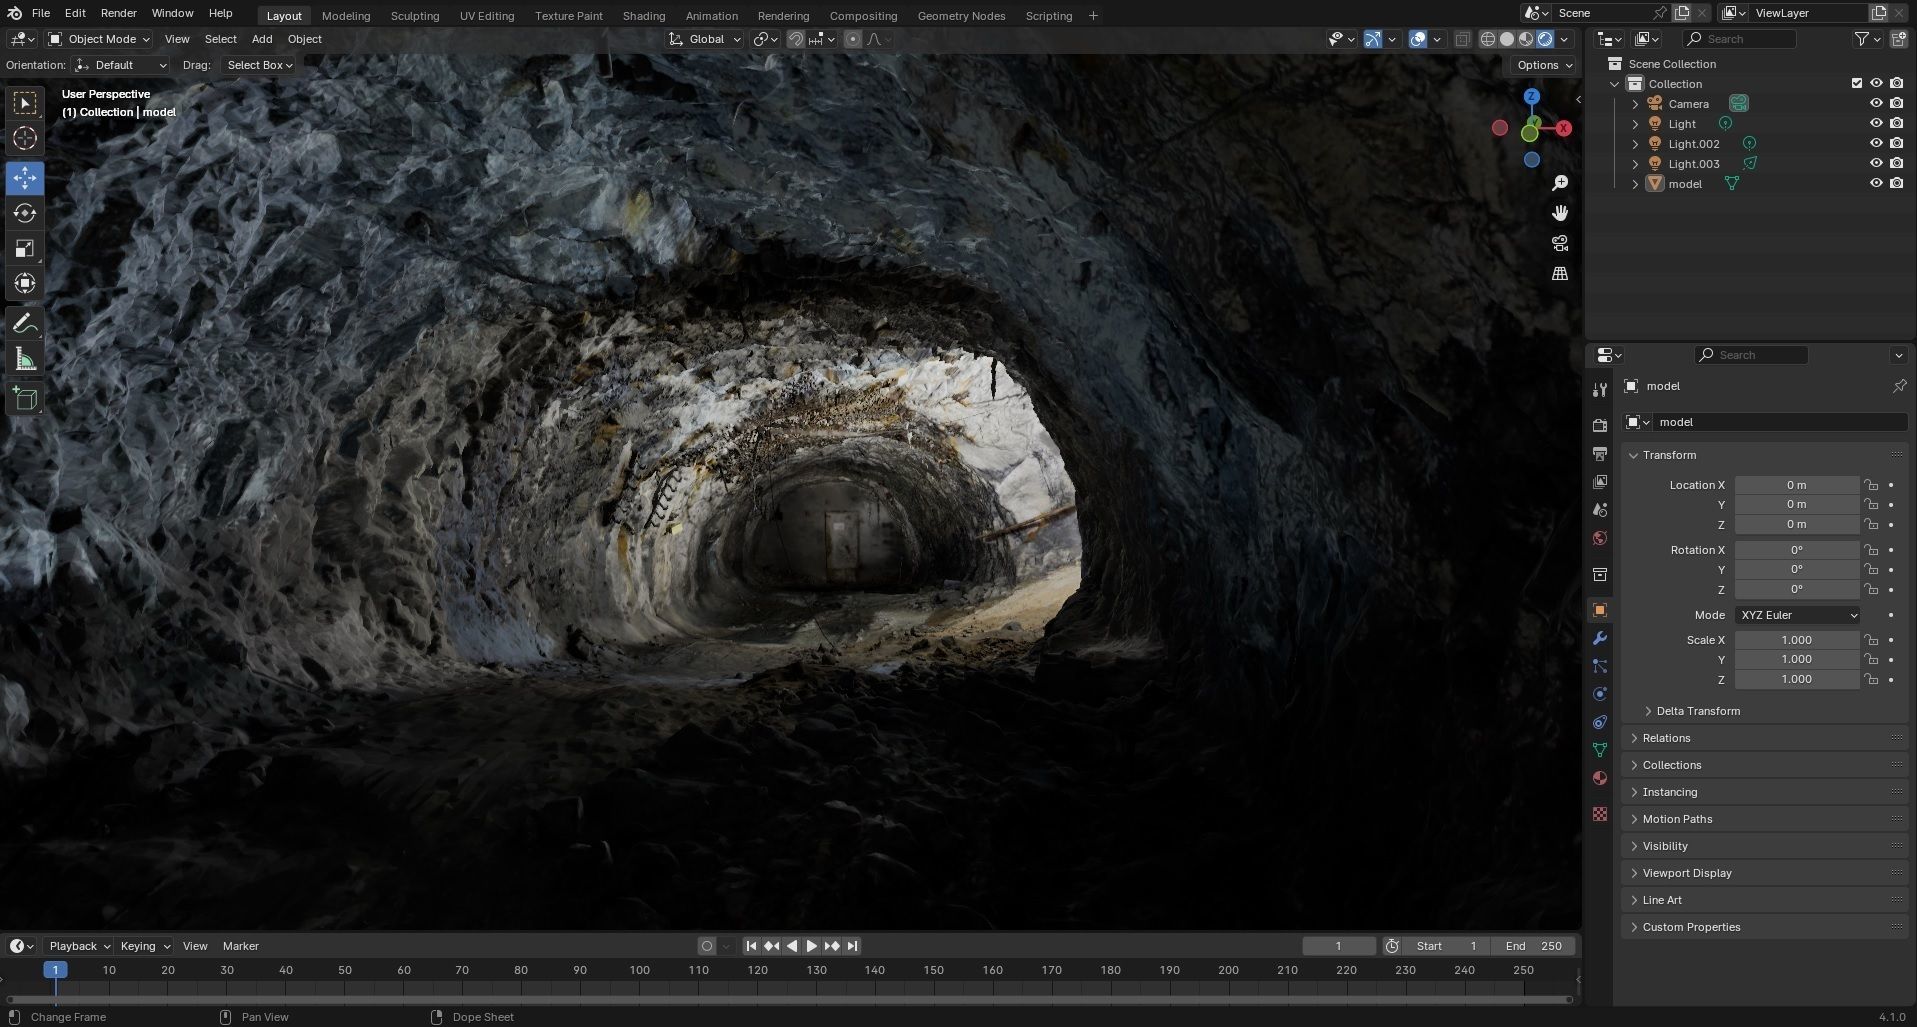
Task: Uncheck Collection exclude checkbox
Action: tap(1857, 83)
